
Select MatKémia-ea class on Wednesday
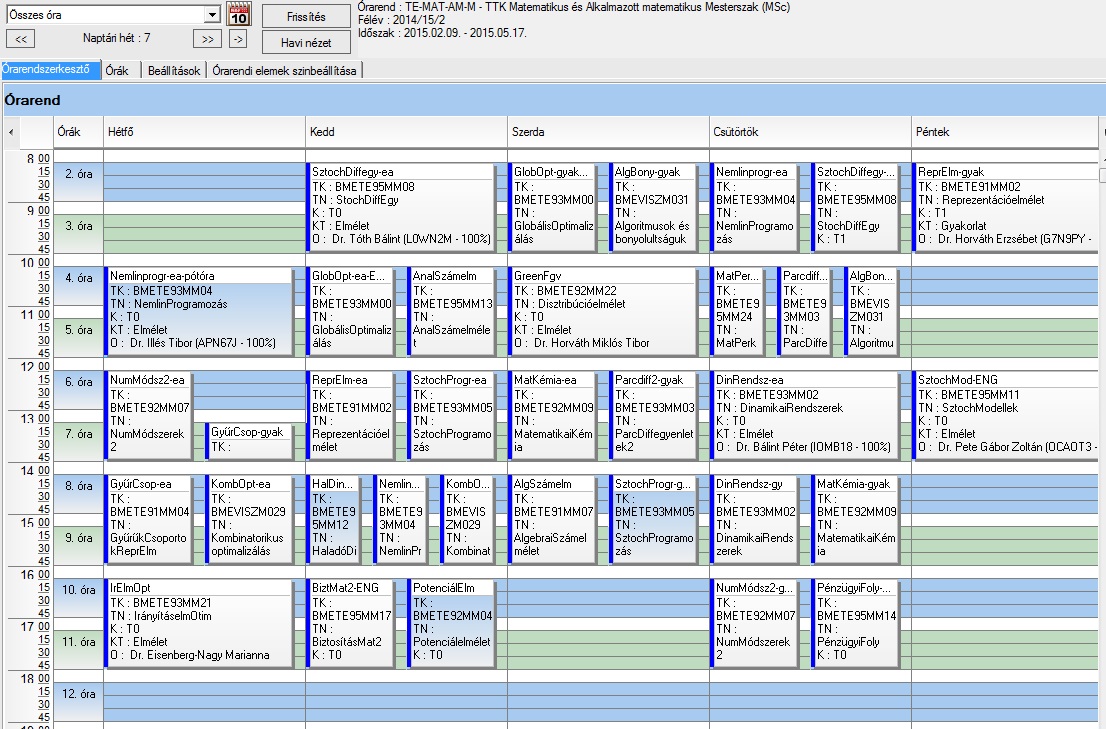(554, 416)
